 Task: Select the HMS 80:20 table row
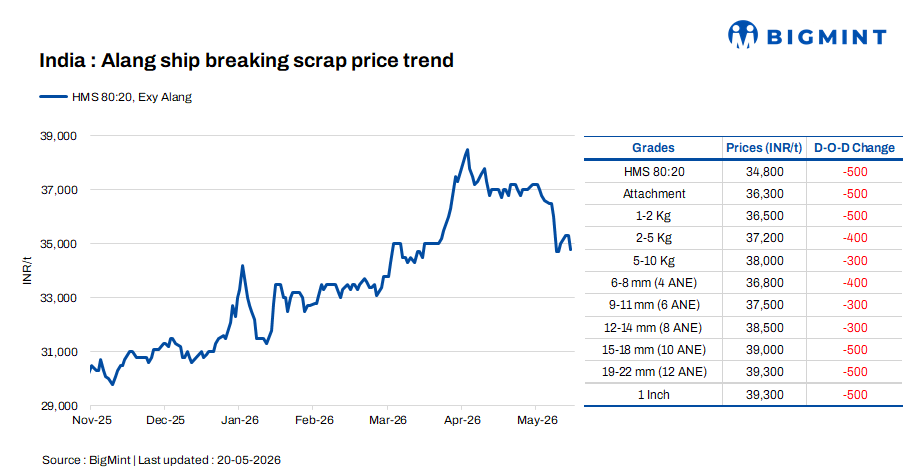click(743, 172)
